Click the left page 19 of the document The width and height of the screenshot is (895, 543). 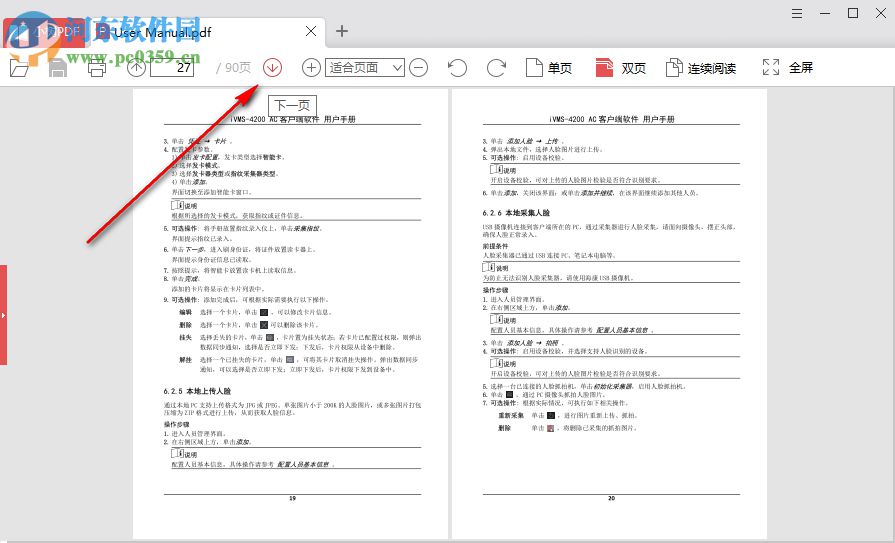291,313
